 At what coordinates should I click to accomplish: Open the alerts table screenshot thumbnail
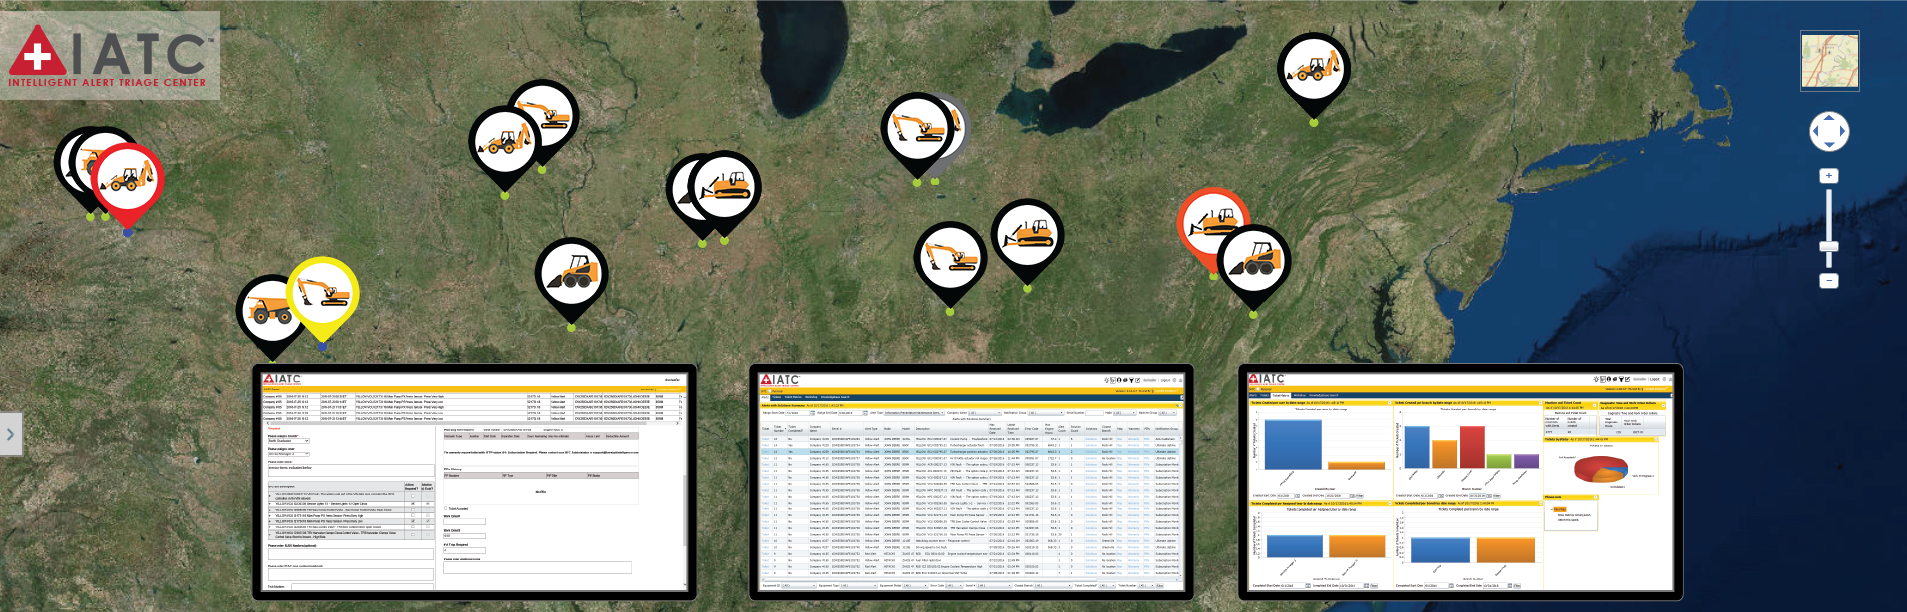(971, 482)
